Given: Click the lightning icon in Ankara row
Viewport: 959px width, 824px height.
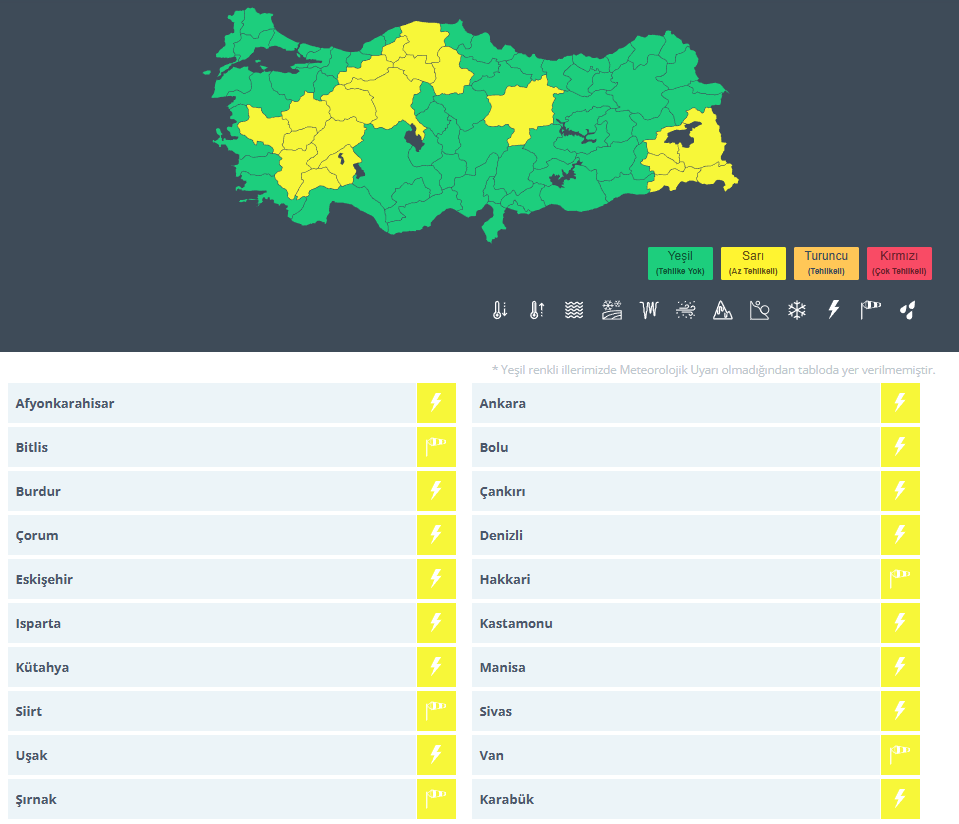Looking at the screenshot, I should [x=900, y=403].
